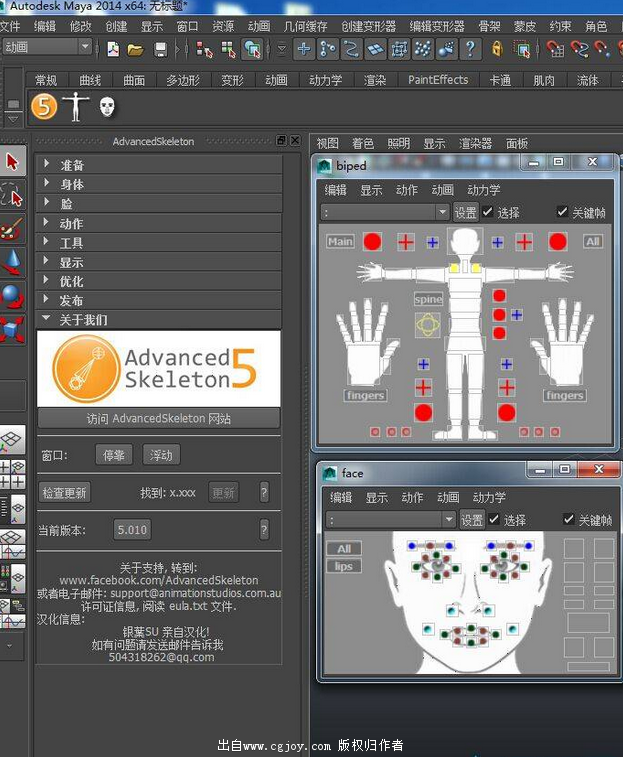Toggle the padlock lock selection icon
This screenshot has height=757, width=623.
(x=497, y=49)
